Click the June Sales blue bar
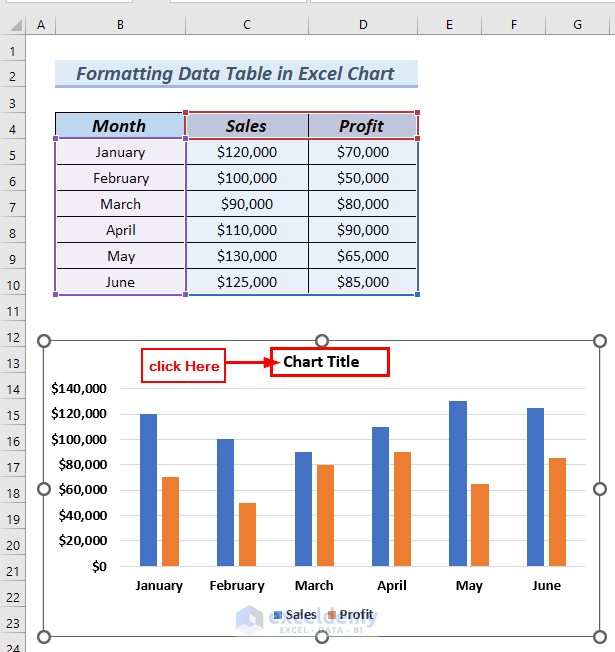615x652 pixels. pyautogui.click(x=535, y=487)
